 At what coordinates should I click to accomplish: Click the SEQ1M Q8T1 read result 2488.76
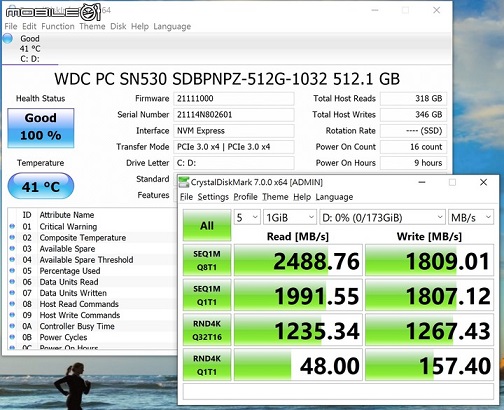pyautogui.click(x=298, y=260)
